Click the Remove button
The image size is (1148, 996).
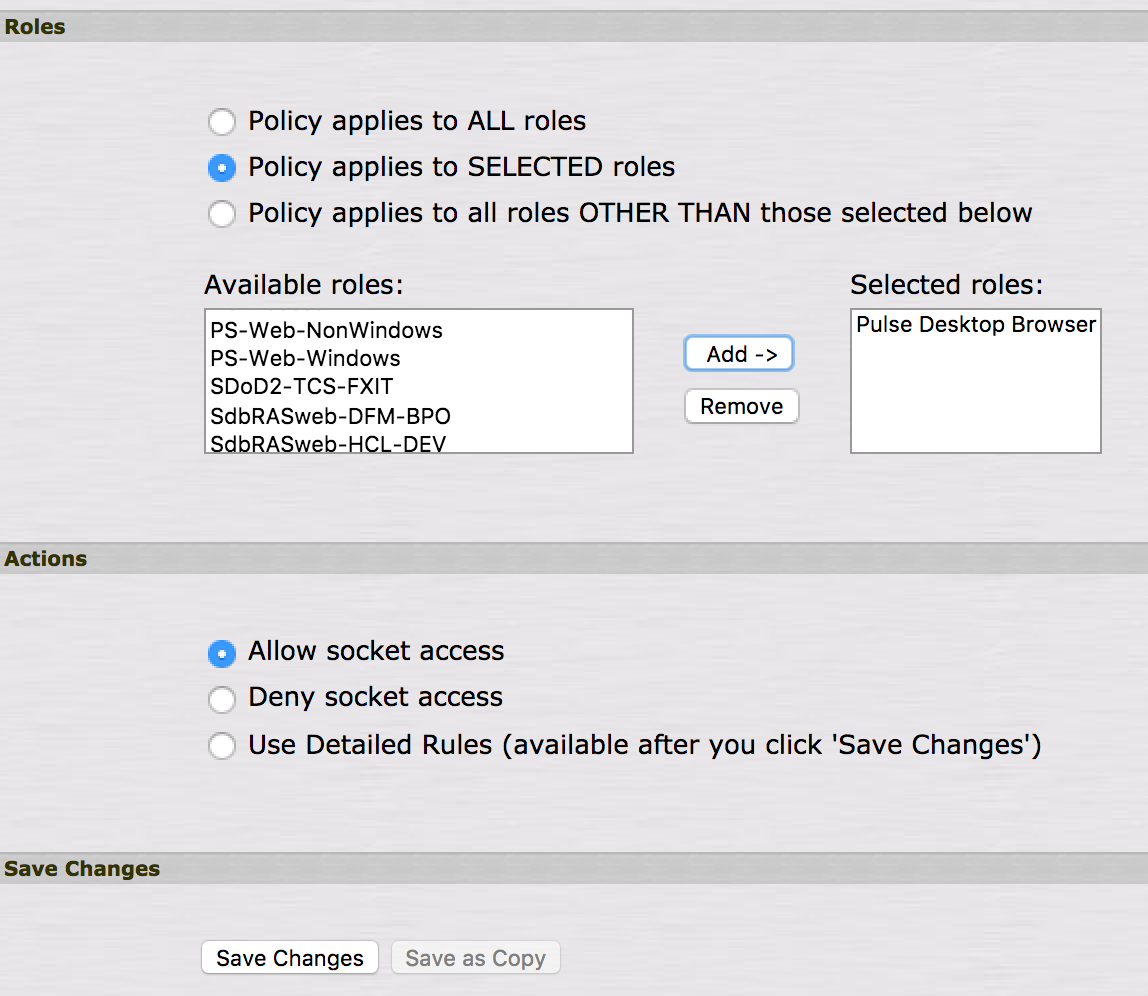pyautogui.click(x=741, y=406)
